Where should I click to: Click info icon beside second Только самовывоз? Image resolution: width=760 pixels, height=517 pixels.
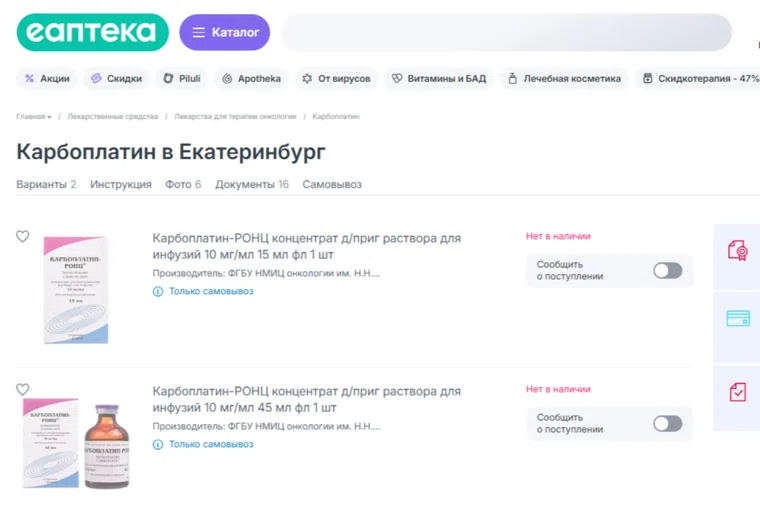158,445
